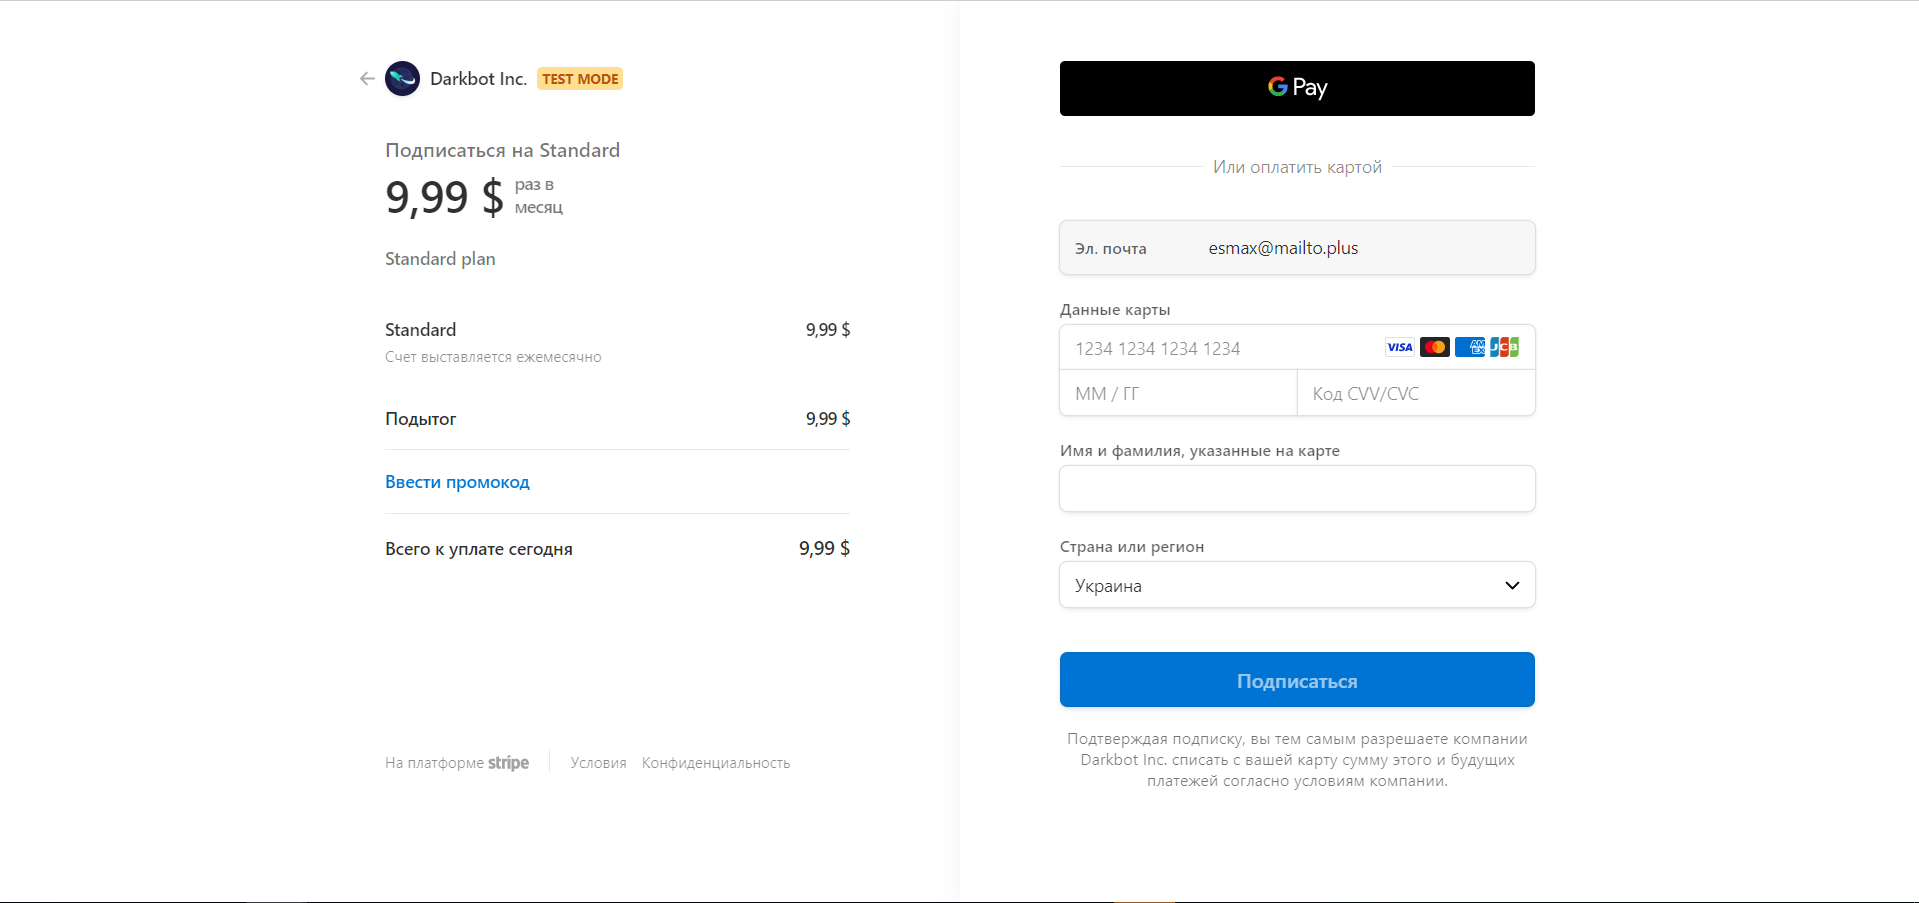The height and width of the screenshot is (903, 1919).
Task: Focus the card number field
Action: [1220, 348]
